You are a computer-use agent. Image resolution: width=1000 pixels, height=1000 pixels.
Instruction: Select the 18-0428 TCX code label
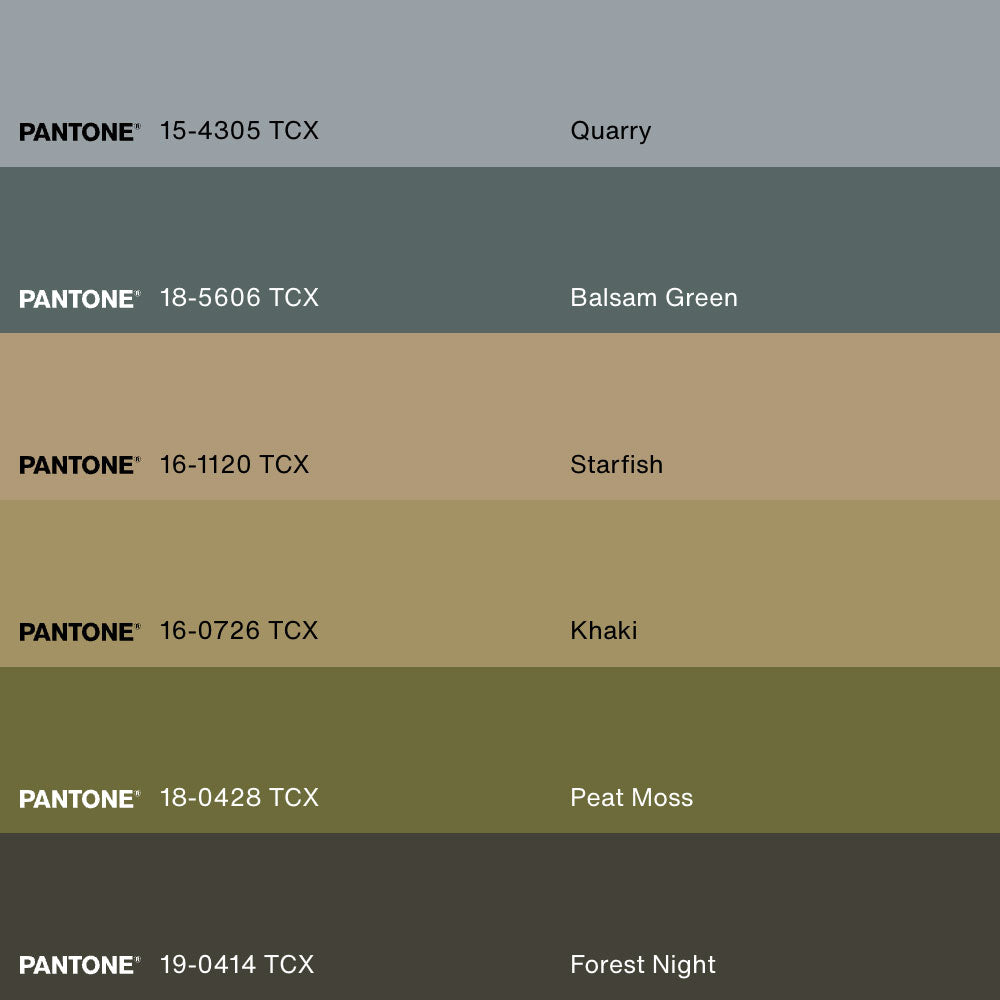(239, 798)
